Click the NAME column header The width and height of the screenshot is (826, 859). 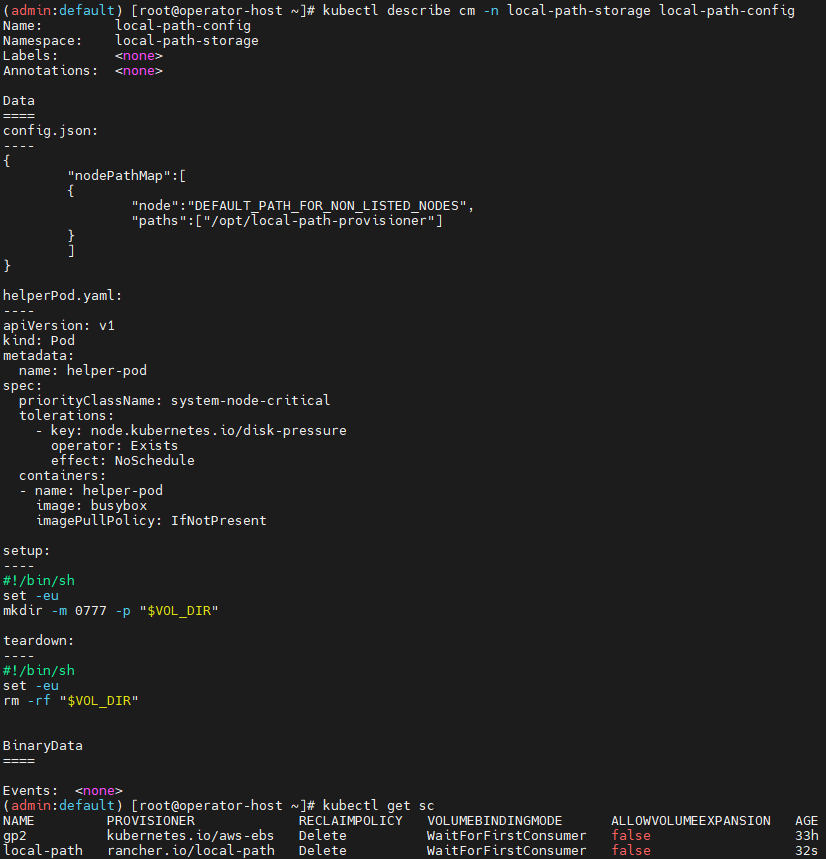point(19,821)
